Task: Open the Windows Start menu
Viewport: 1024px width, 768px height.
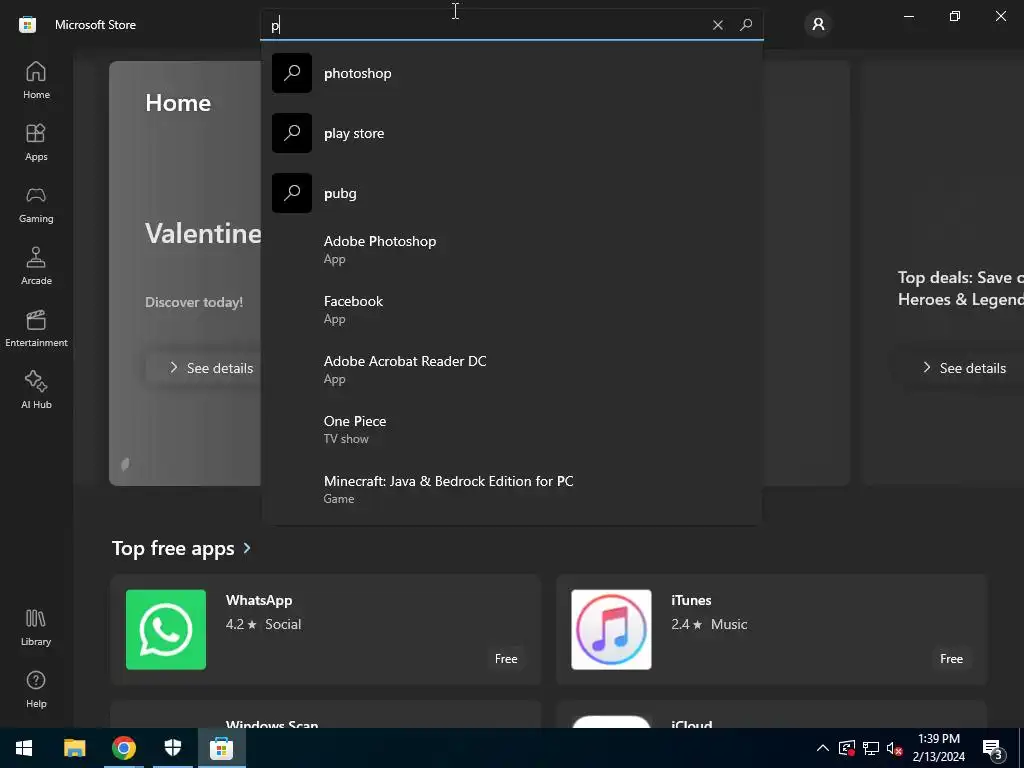Action: click(x=24, y=748)
